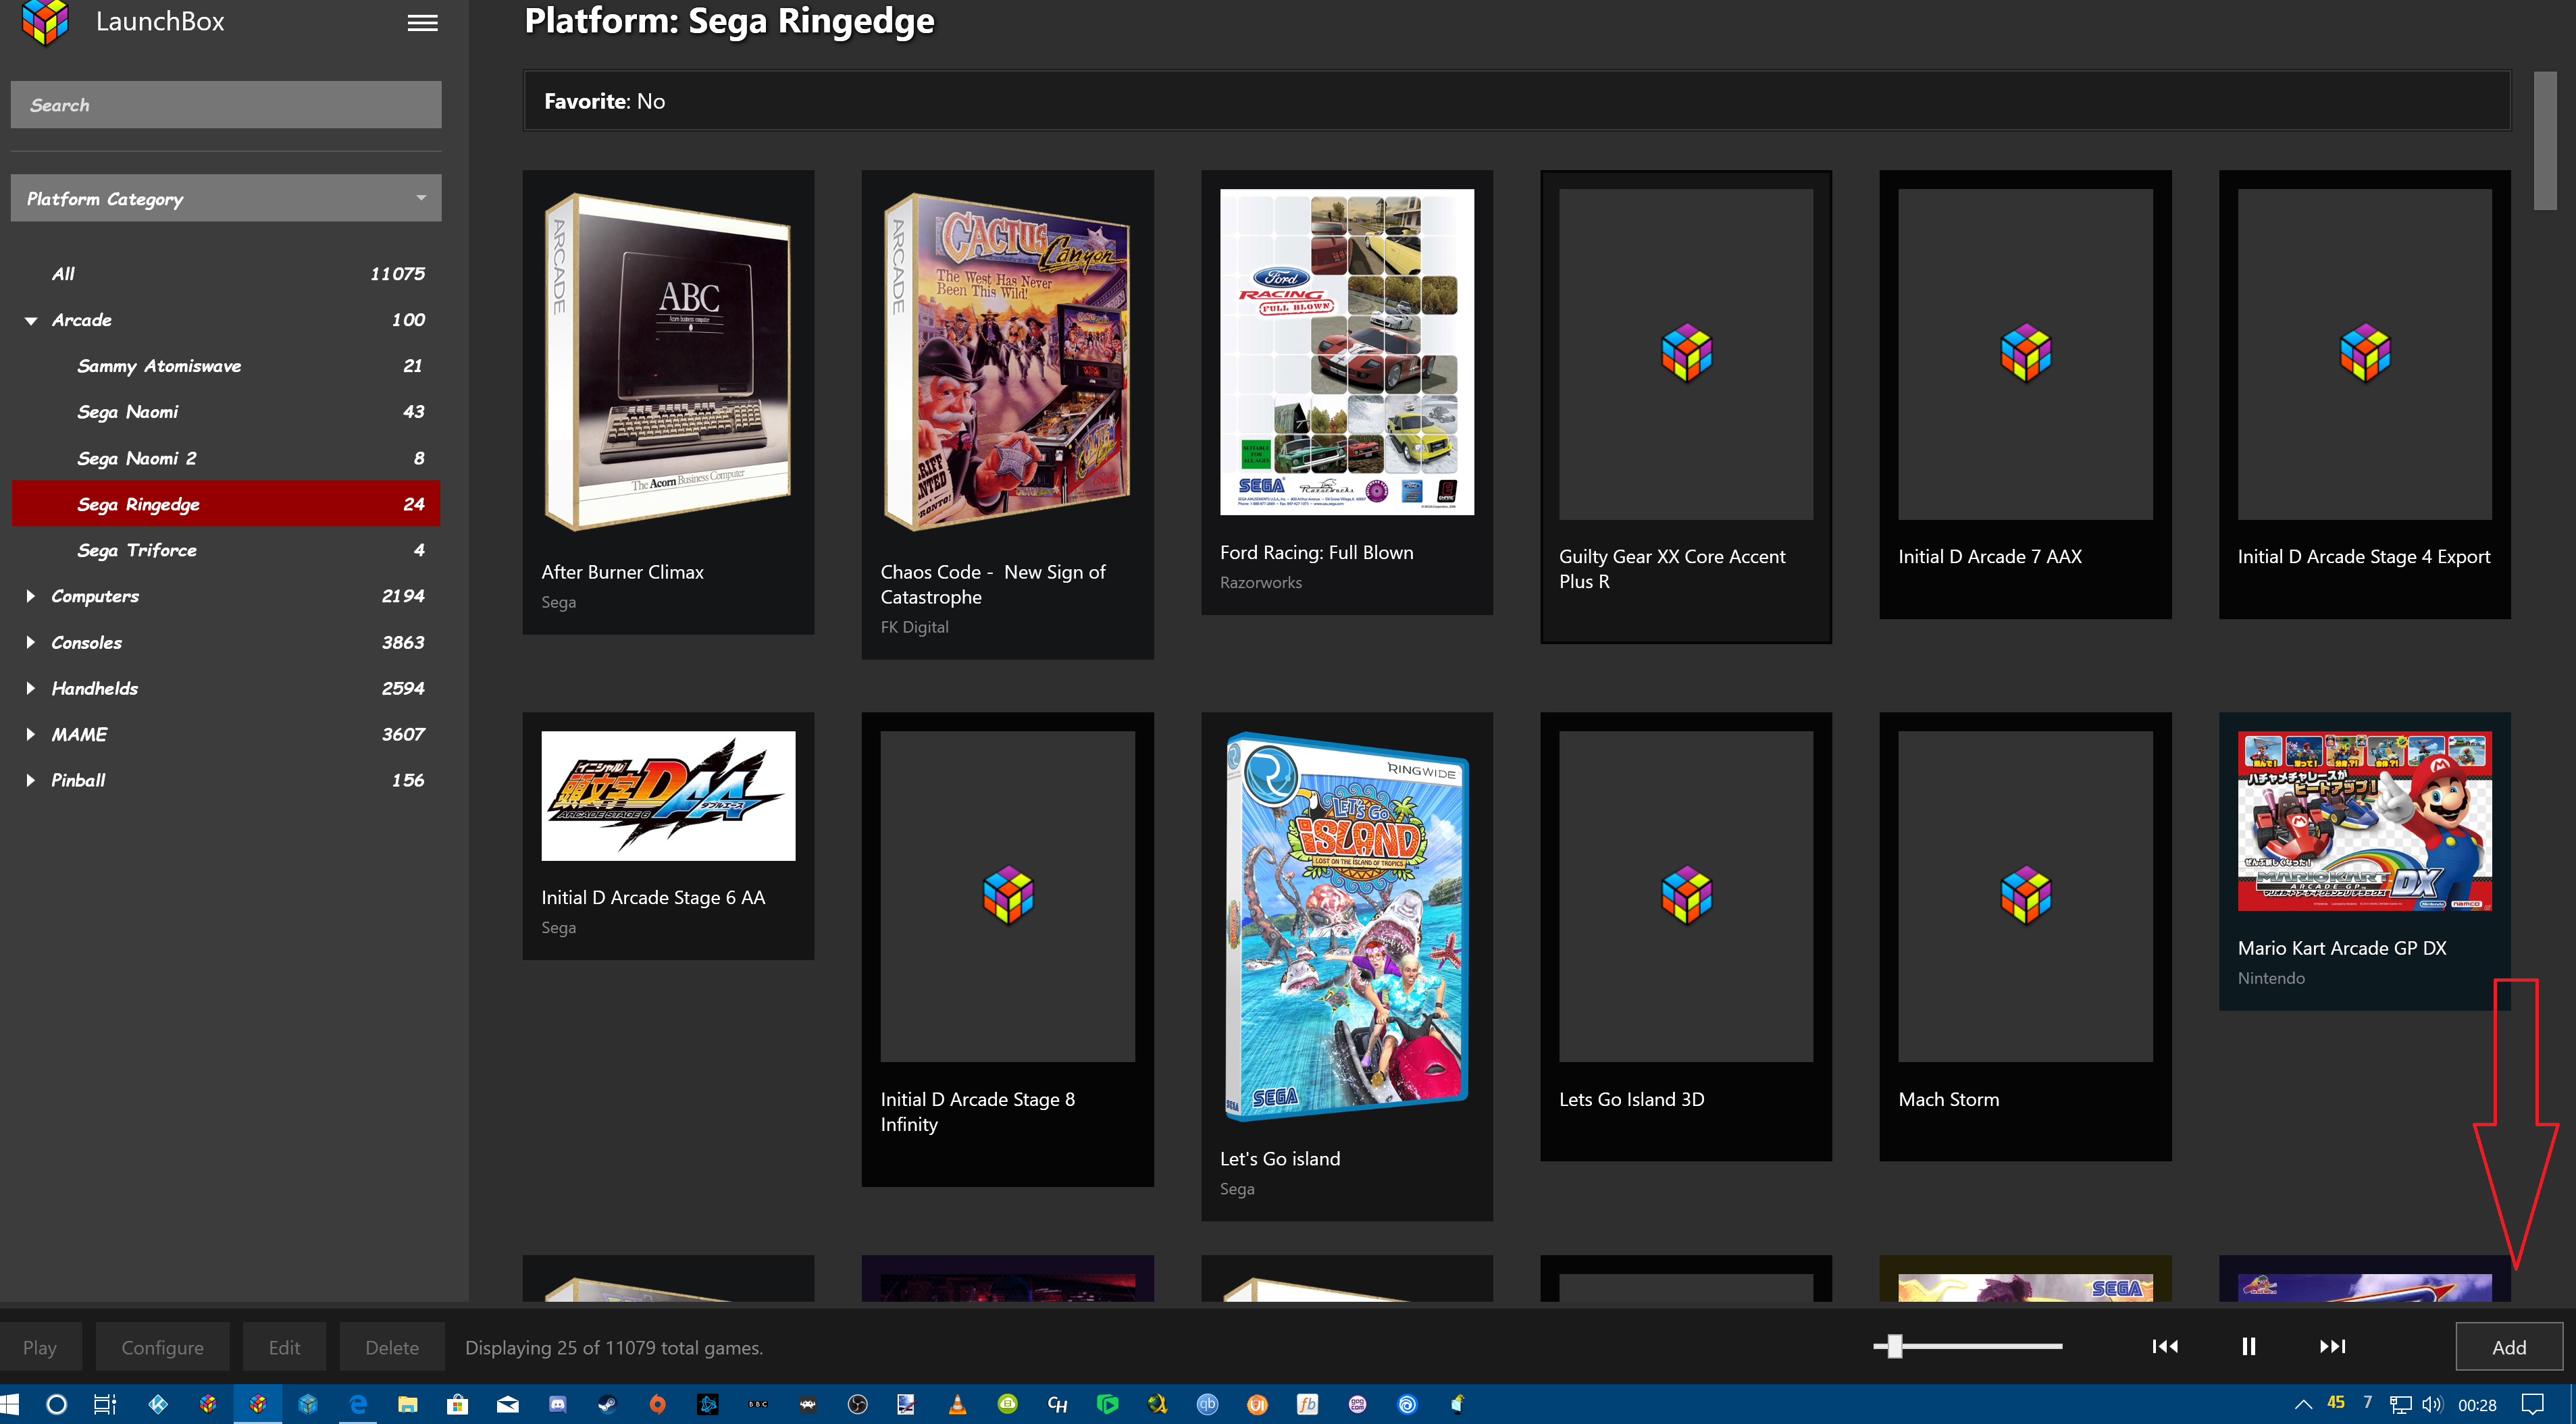Open Task View on the taskbar
2576x1424 pixels.
click(105, 1404)
